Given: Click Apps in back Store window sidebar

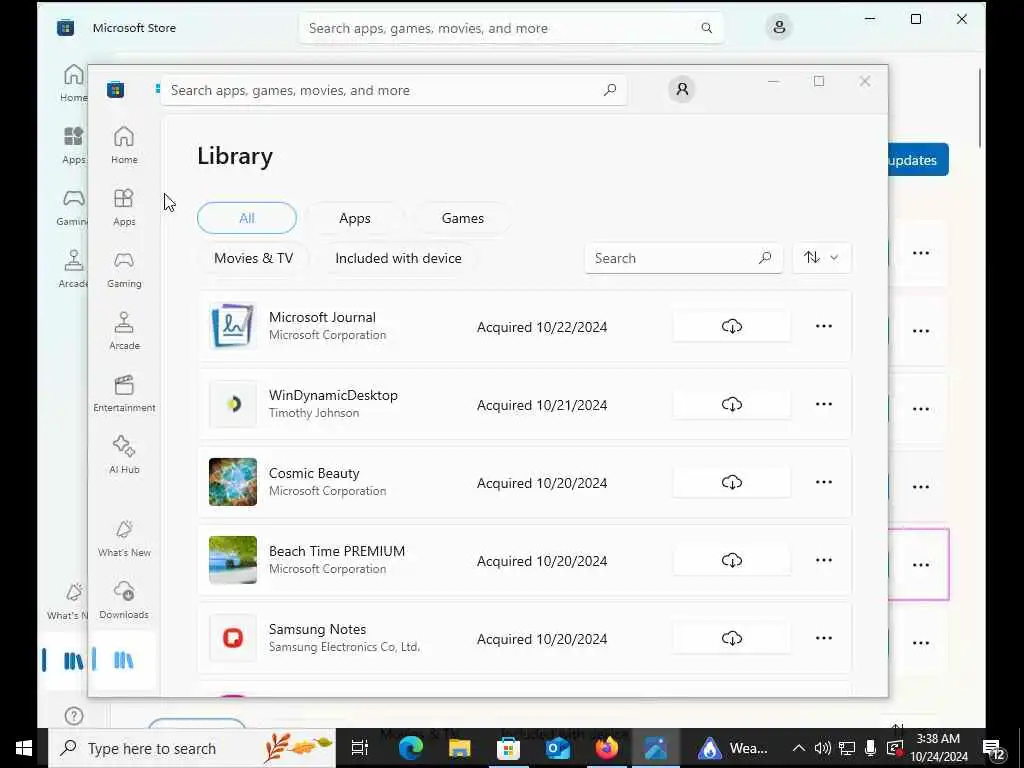Looking at the screenshot, I should tap(74, 145).
